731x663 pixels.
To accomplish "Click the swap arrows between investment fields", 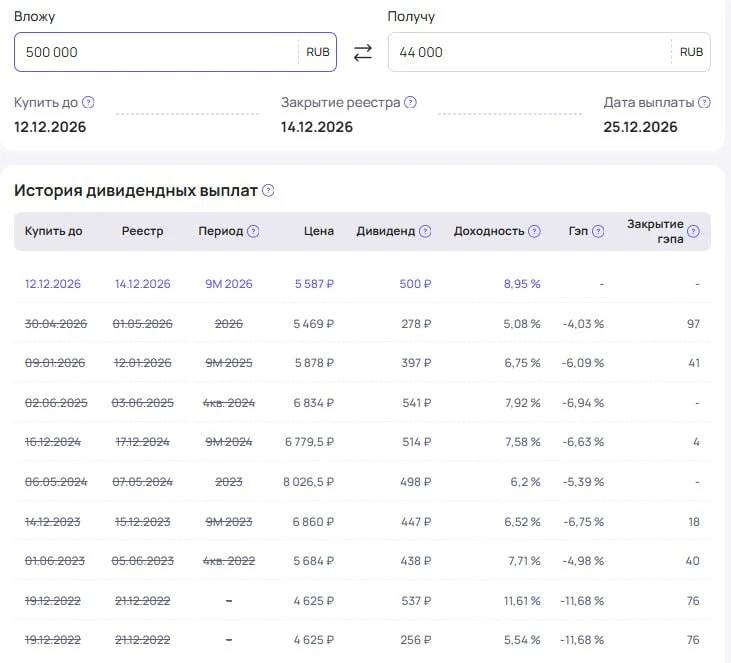I will point(362,52).
